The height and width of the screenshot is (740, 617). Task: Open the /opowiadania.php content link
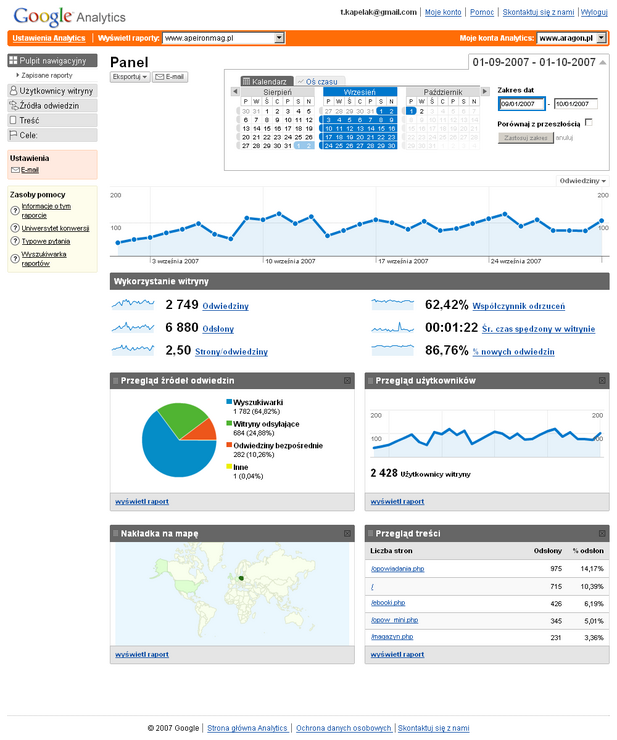(x=398, y=568)
